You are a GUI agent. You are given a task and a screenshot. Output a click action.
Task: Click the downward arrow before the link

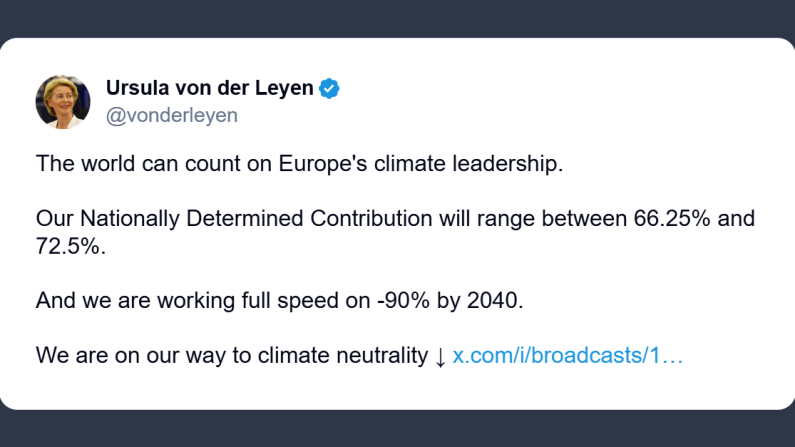(x=440, y=356)
